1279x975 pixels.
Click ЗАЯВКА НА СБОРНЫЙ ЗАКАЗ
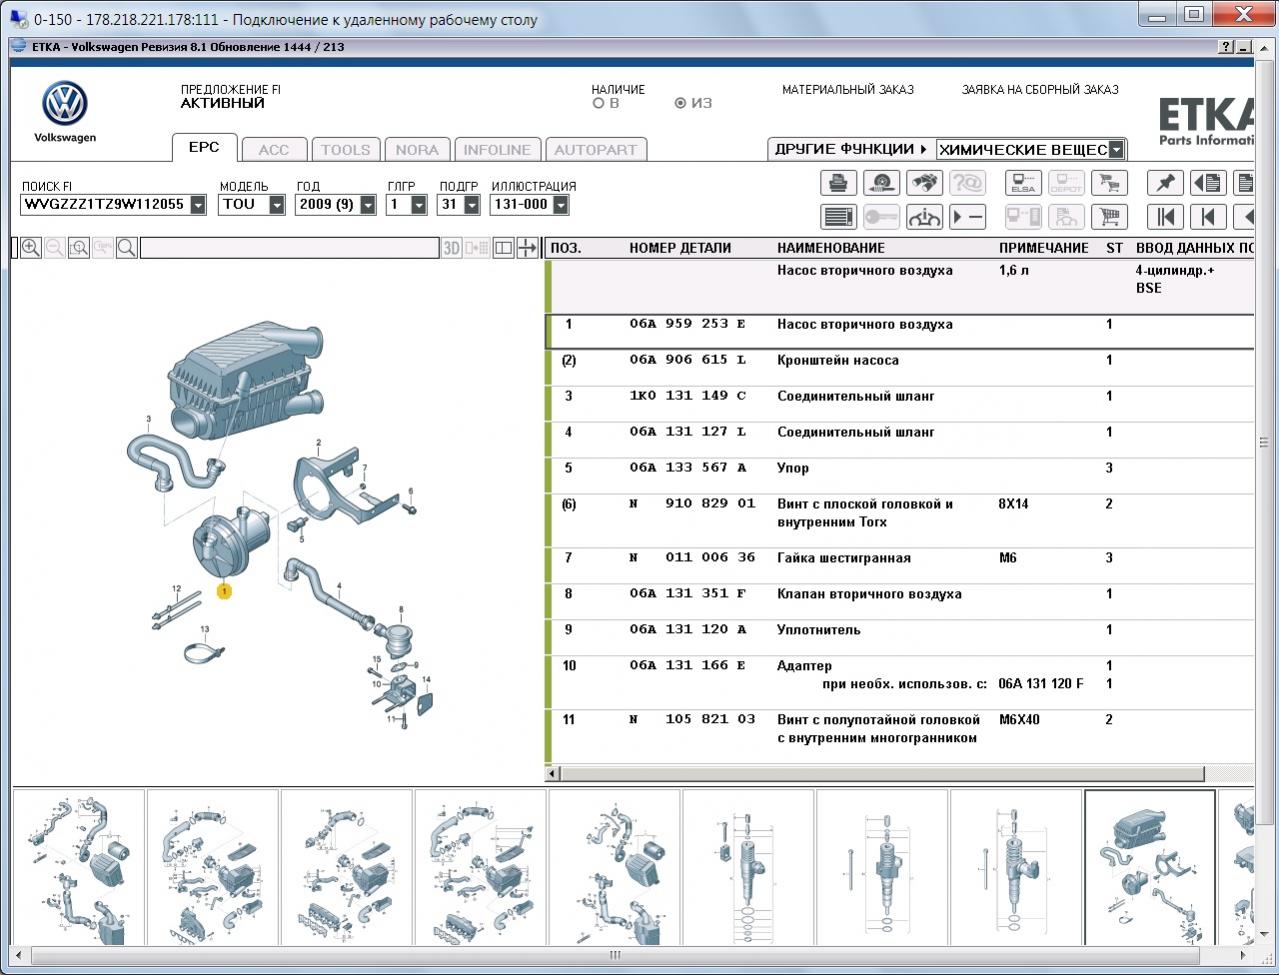tap(1040, 90)
